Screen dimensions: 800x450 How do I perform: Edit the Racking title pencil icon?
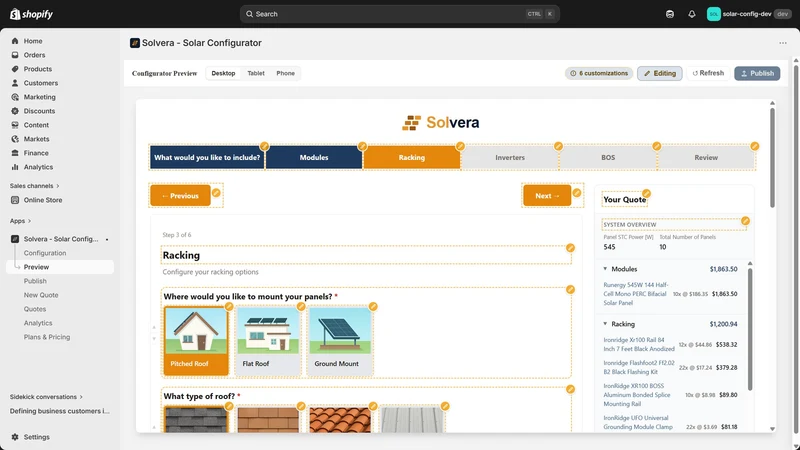click(x=570, y=248)
